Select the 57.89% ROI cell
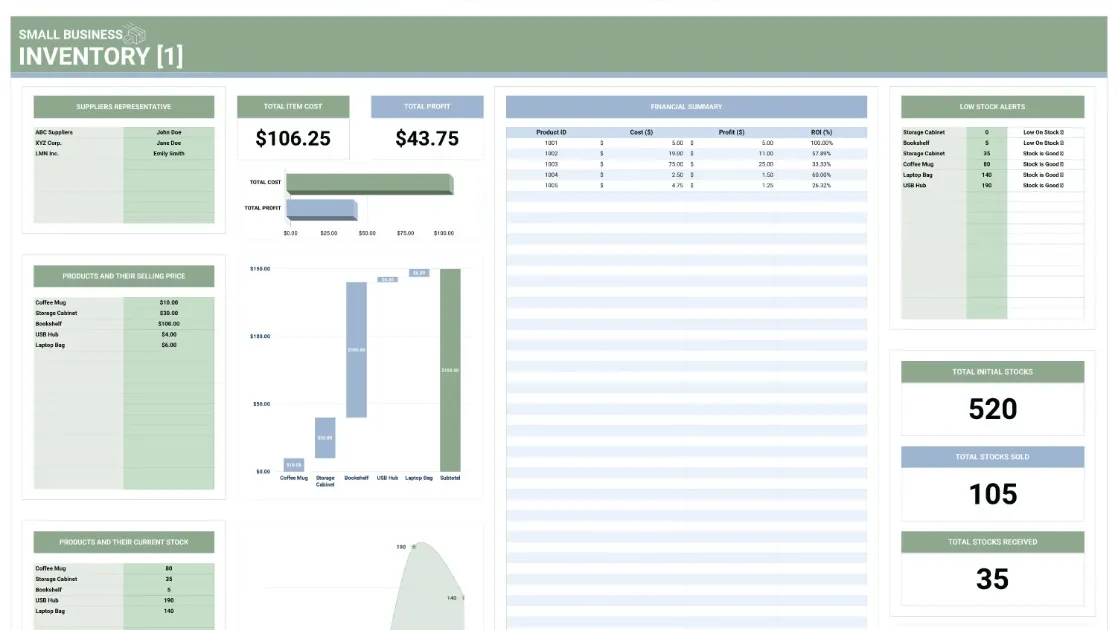This screenshot has width=1117, height=630. point(821,154)
